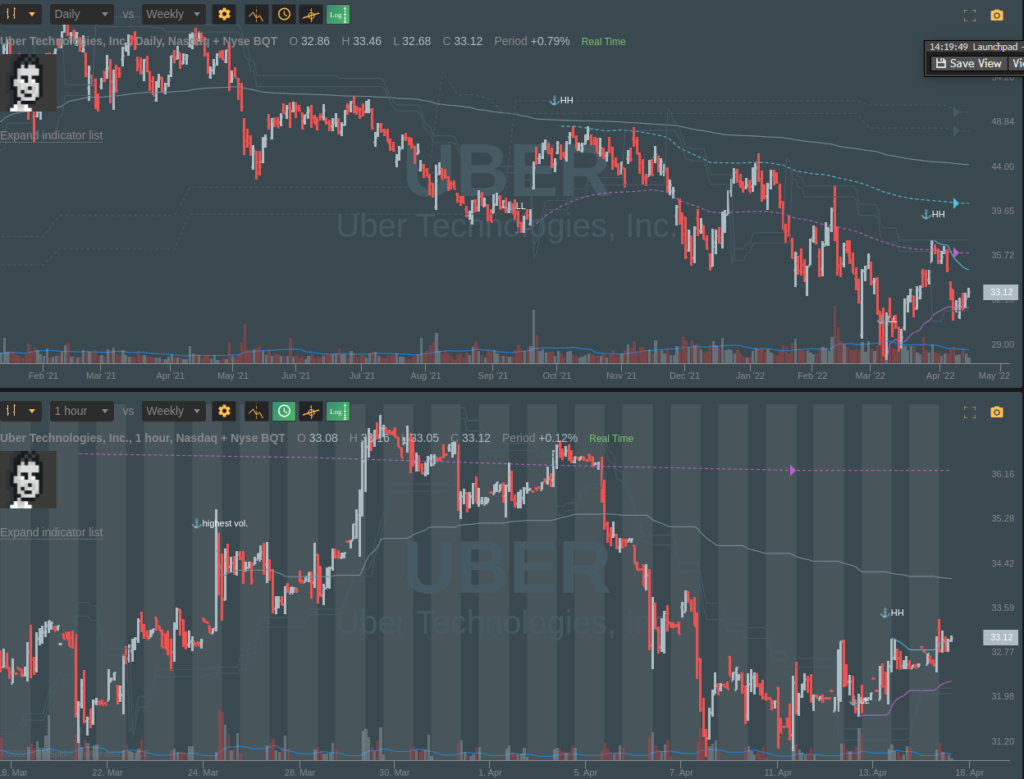
Task: Maximize the 1 hour chart with fullscreen icon
Action: pos(970,413)
